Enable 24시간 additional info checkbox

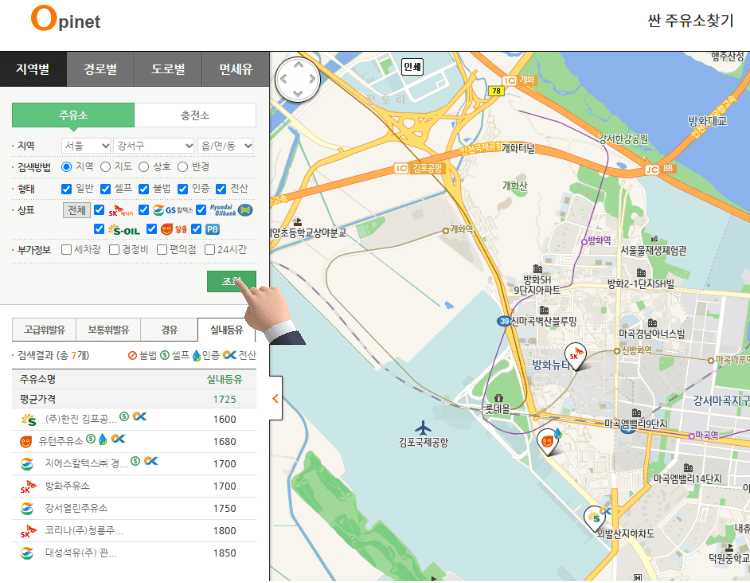(x=210, y=250)
